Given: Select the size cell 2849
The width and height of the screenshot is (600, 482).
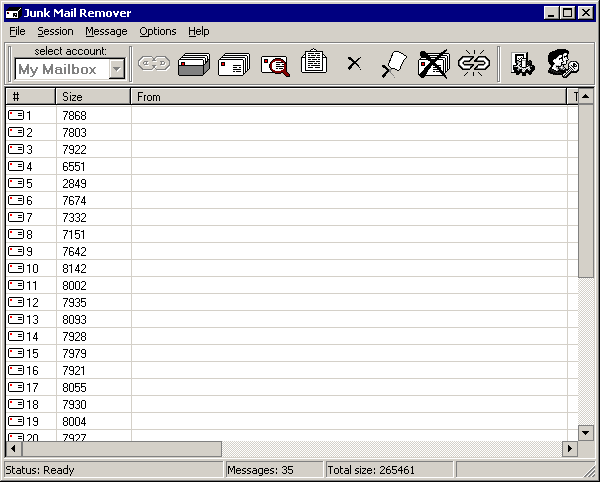Looking at the screenshot, I should tap(74, 183).
